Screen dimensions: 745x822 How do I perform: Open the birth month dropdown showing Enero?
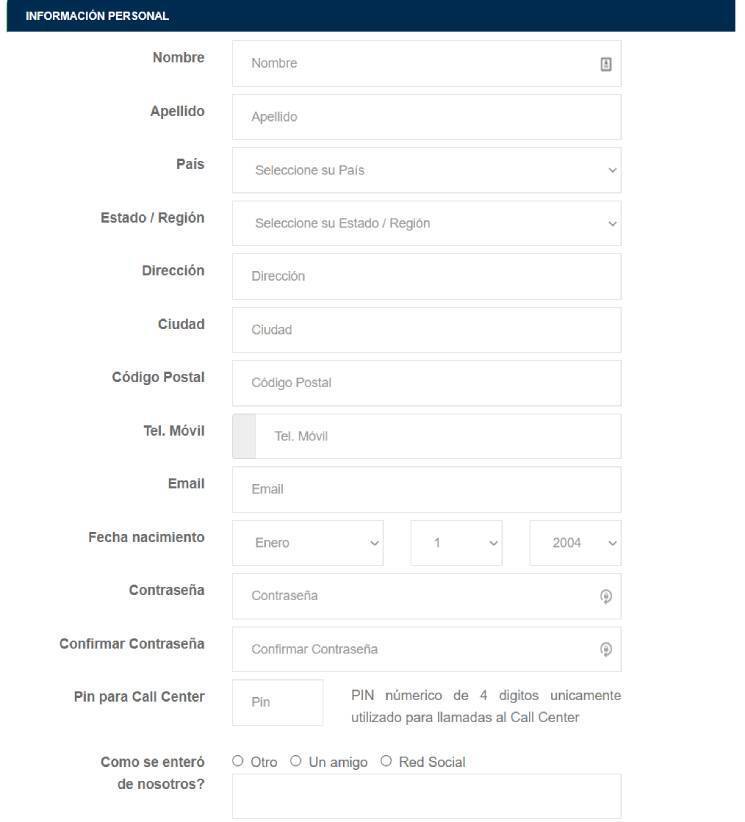(308, 543)
